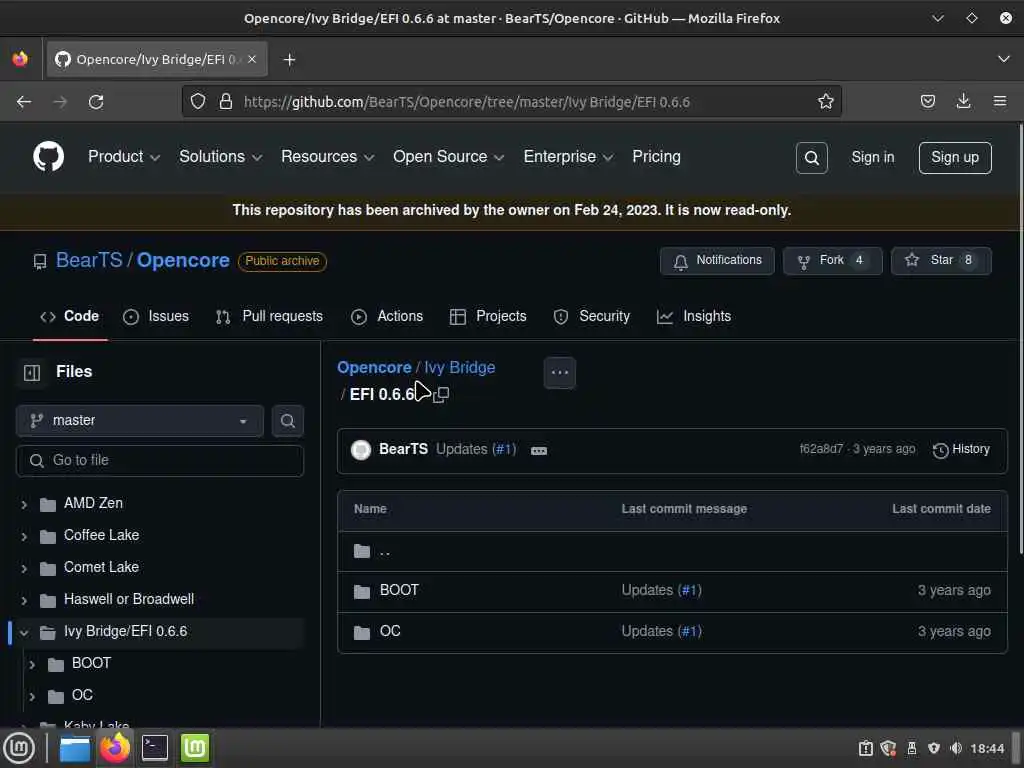1024x768 pixels.
Task: Open the Solutions dropdown menu
Action: (221, 157)
